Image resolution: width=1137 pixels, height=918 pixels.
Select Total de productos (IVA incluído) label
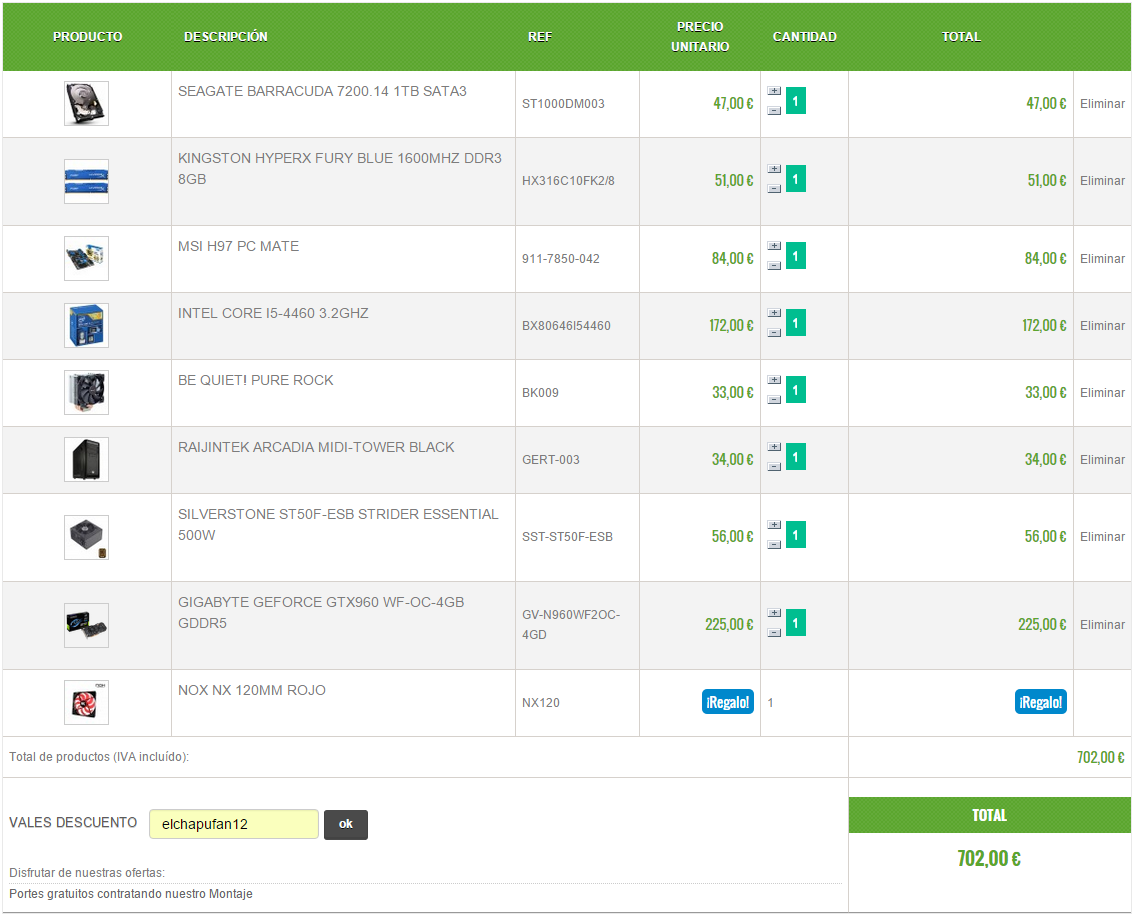tap(99, 757)
